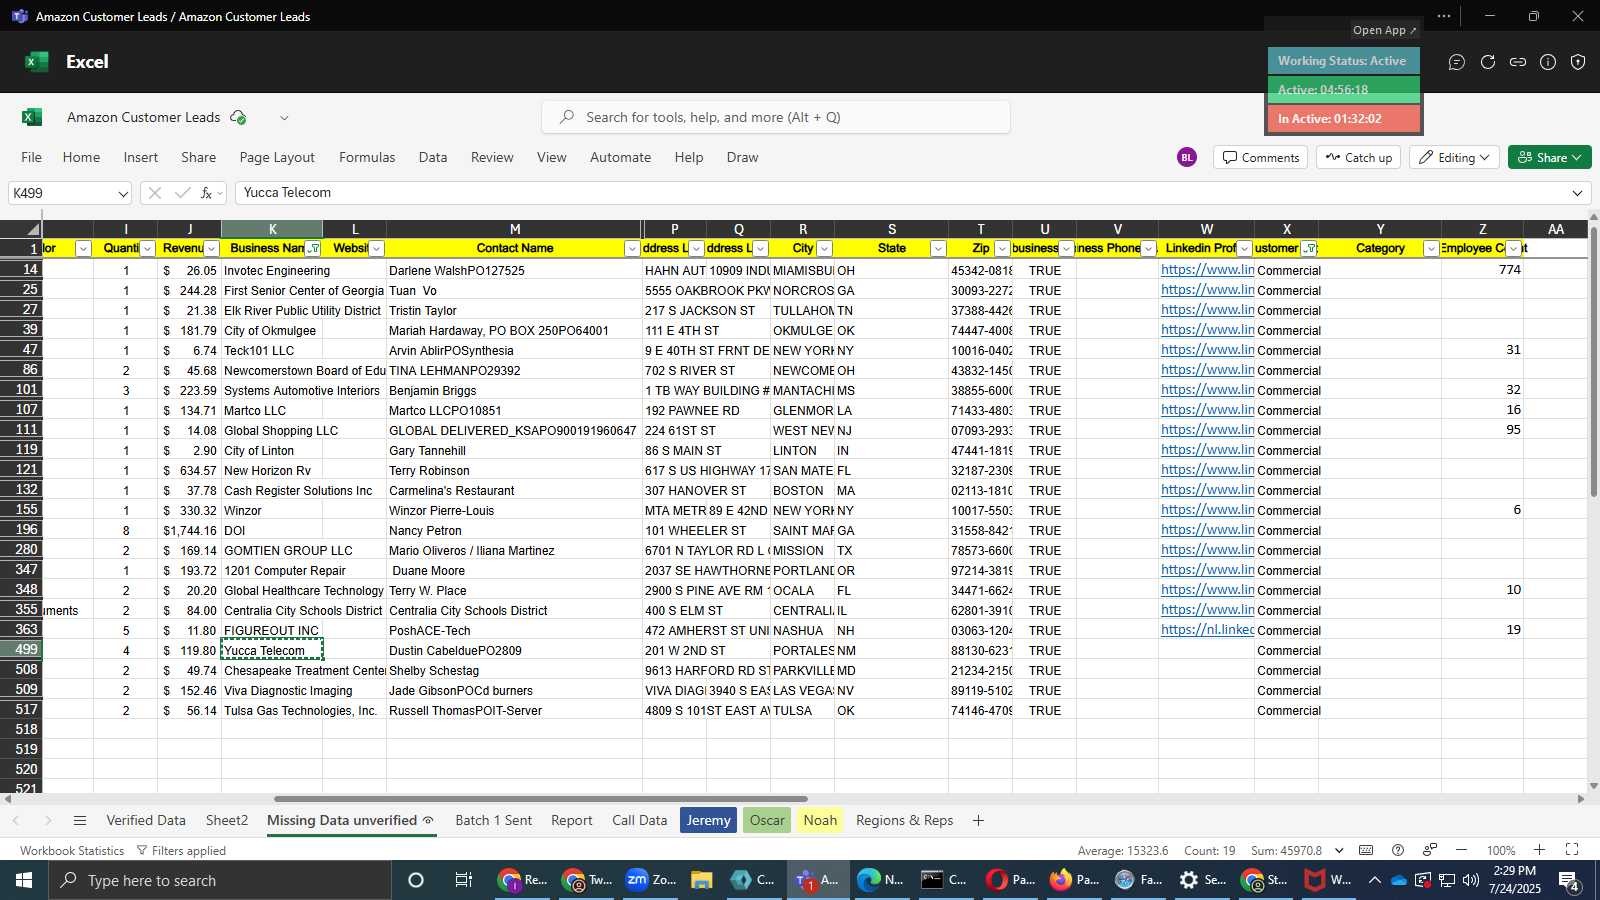Open the Data ribbon tab
This screenshot has height=900, width=1600.
click(433, 157)
